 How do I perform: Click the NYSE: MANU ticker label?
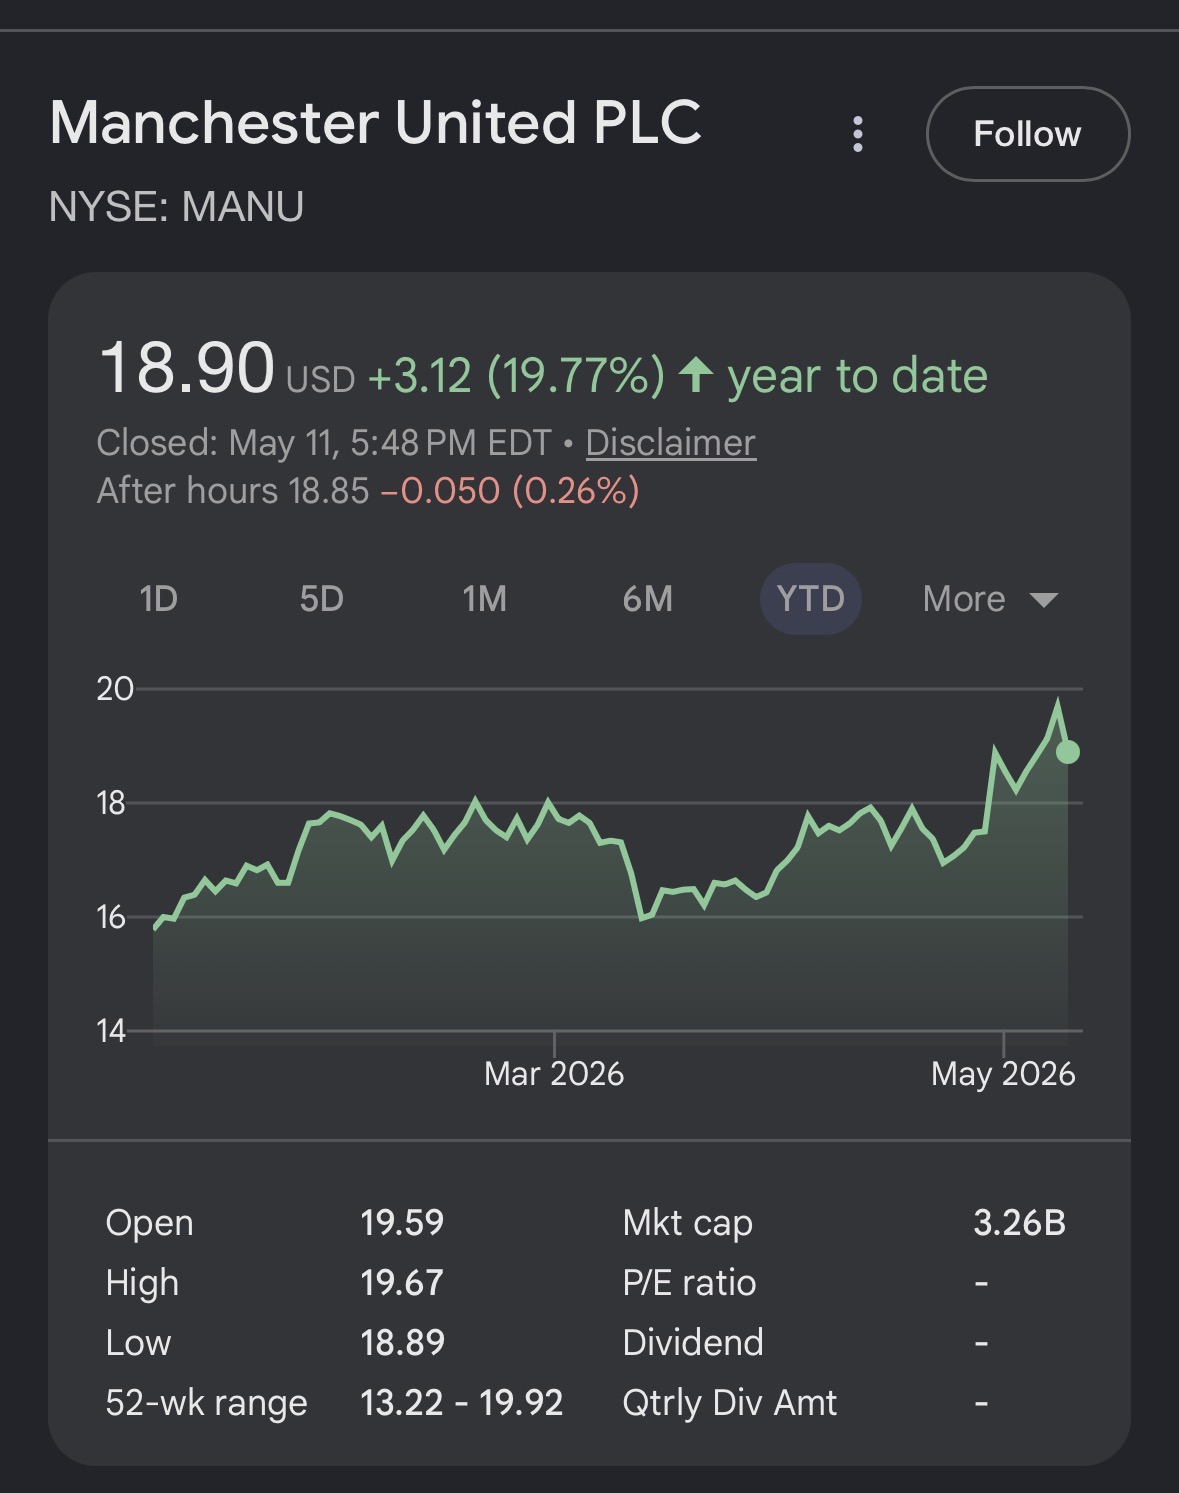(x=176, y=207)
